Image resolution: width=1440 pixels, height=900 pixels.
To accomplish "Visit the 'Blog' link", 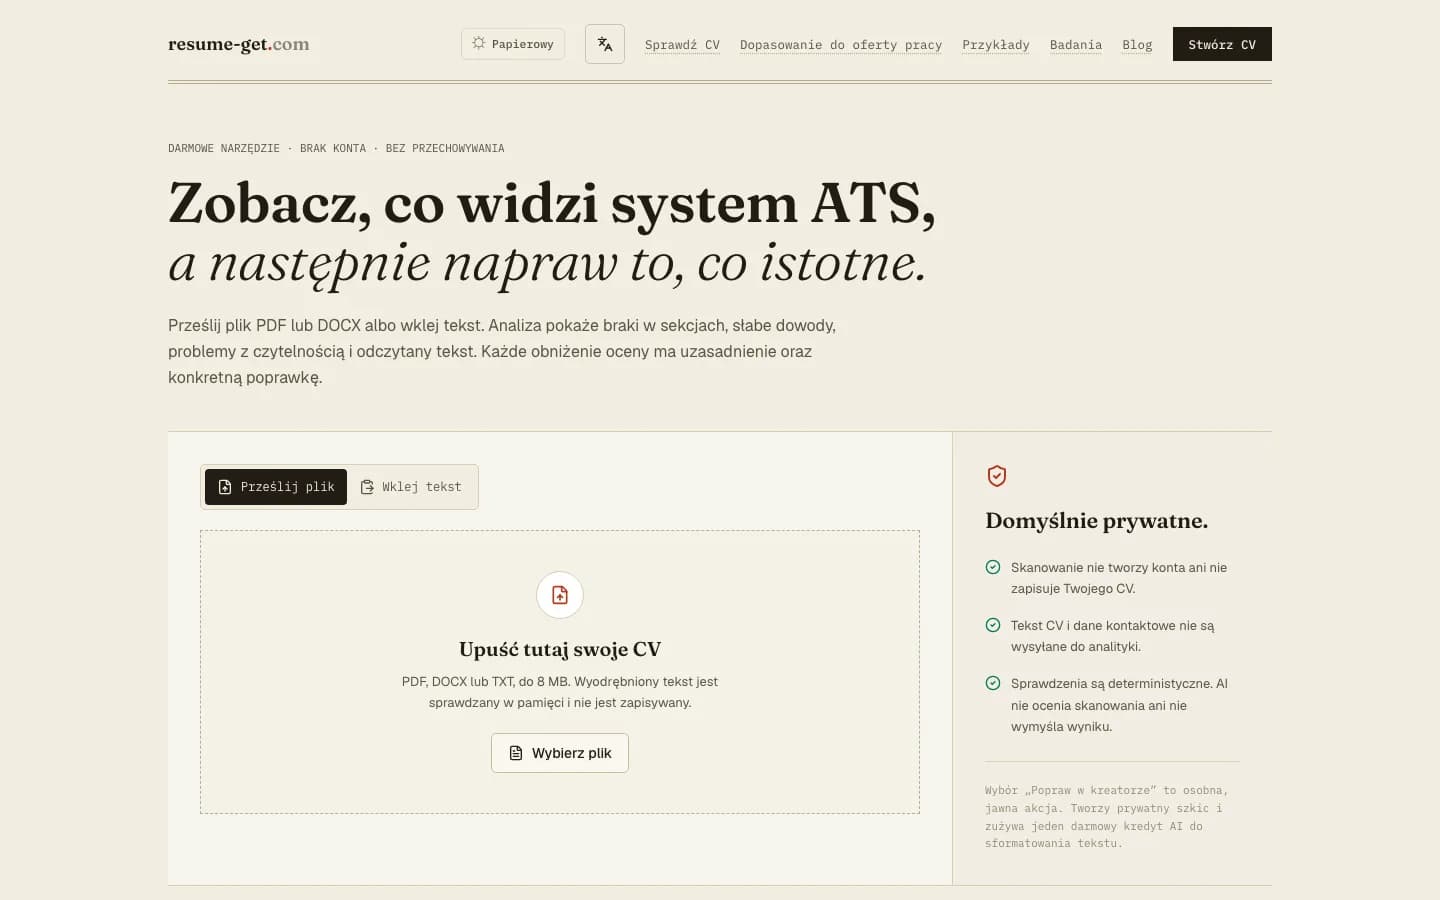I will tap(1137, 45).
